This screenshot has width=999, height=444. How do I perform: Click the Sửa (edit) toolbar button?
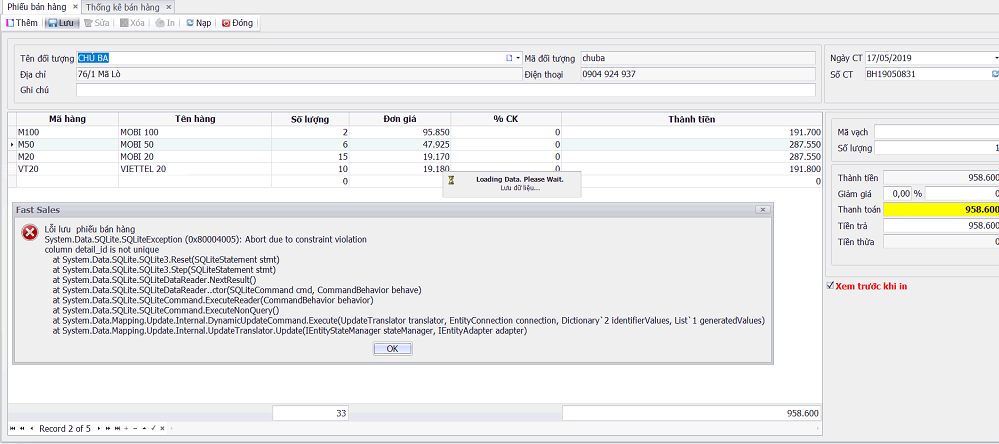tap(97, 23)
